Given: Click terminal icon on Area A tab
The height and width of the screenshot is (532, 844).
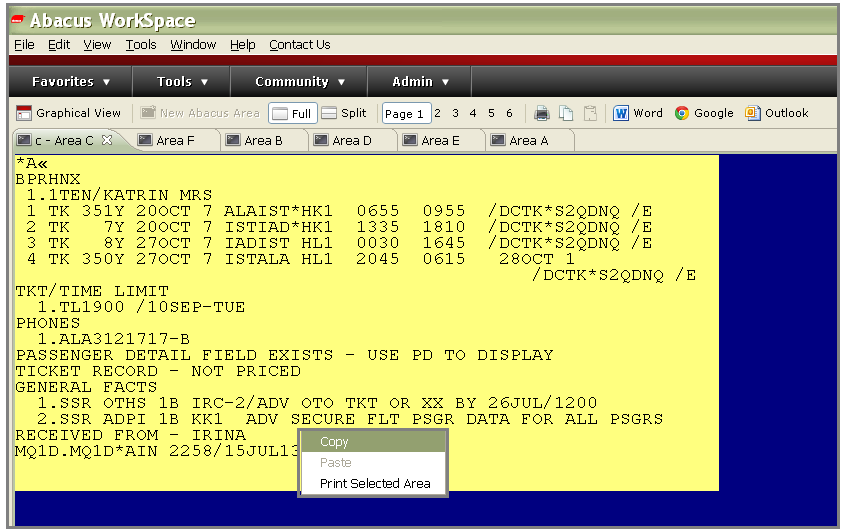Looking at the screenshot, I should coord(498,140).
